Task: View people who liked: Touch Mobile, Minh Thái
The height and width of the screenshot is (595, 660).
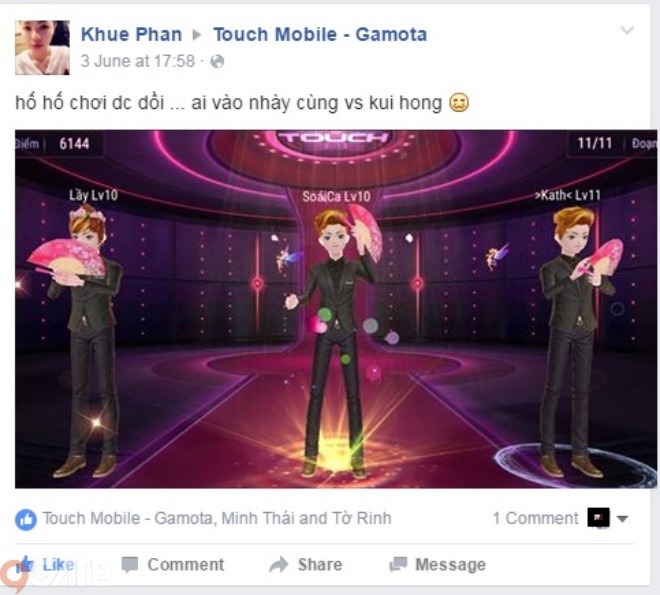Action: [217, 518]
